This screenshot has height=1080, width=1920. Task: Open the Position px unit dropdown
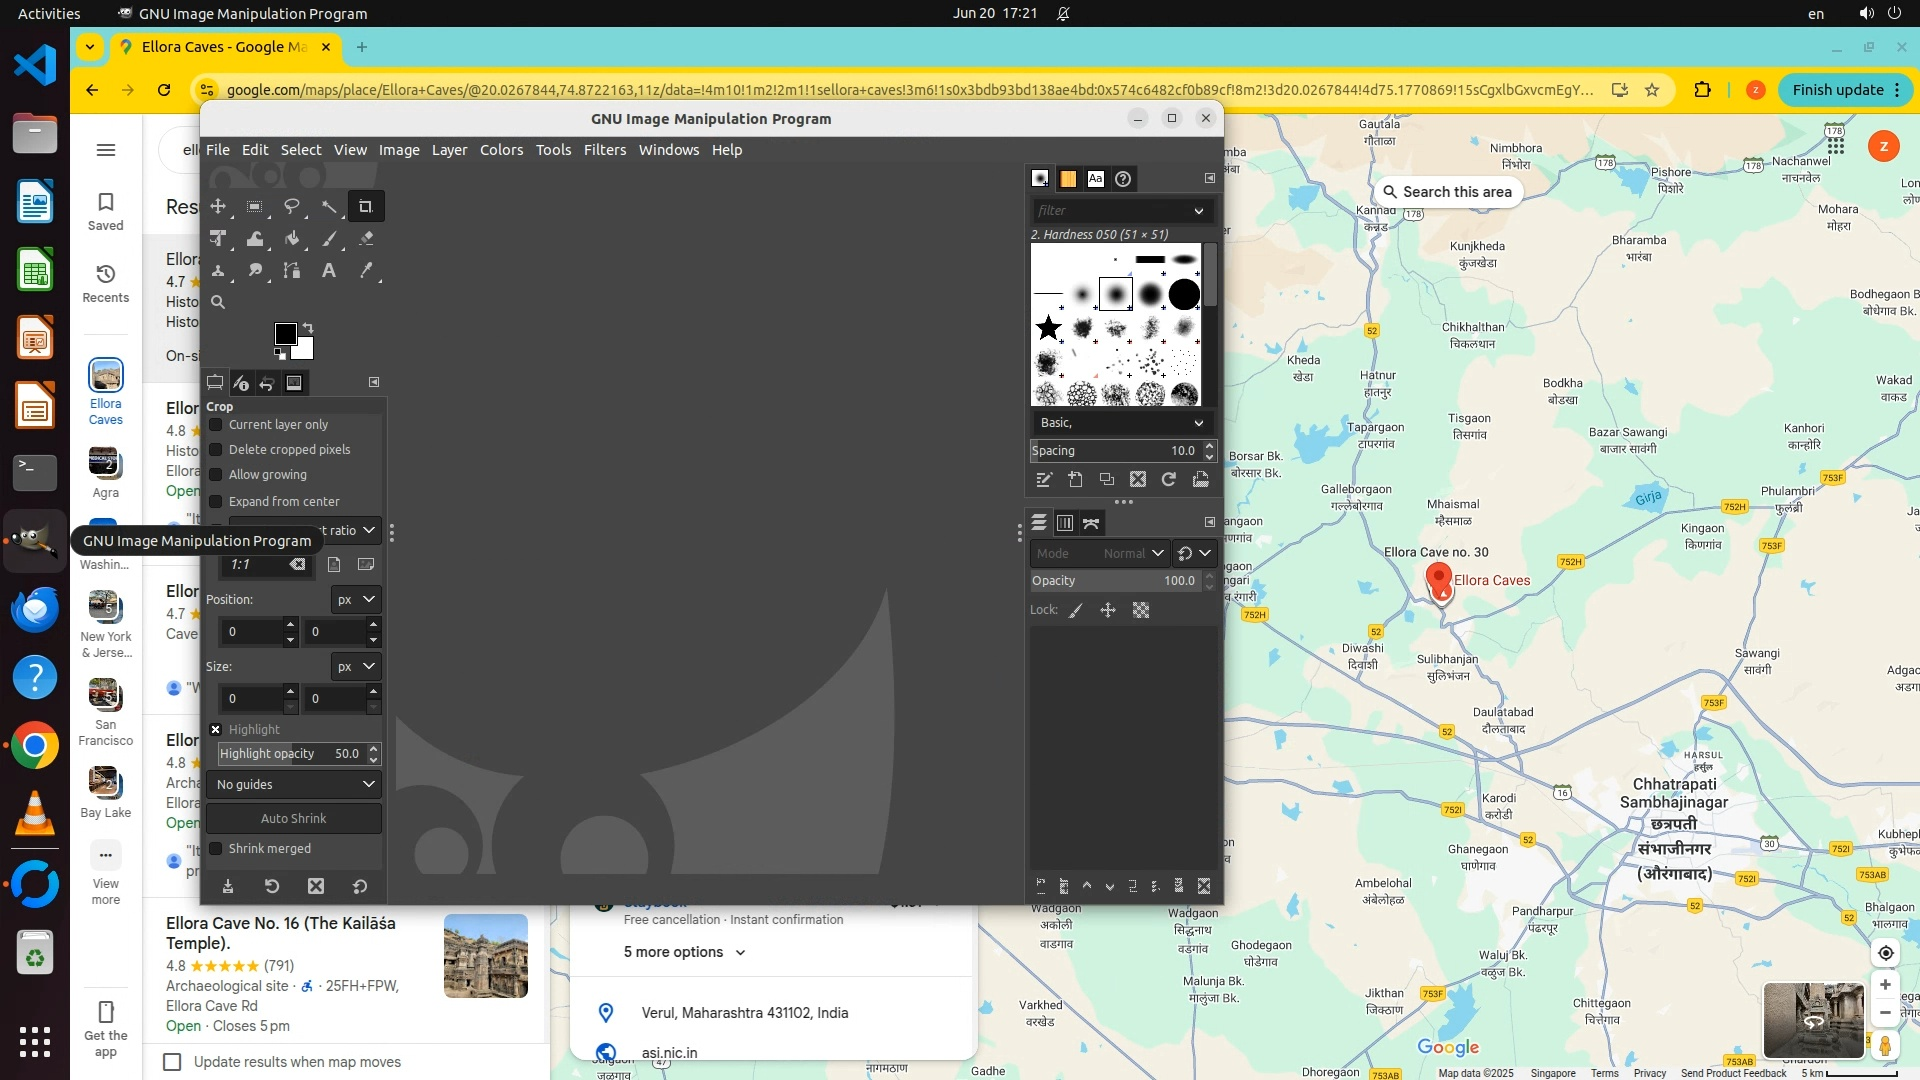[355, 600]
